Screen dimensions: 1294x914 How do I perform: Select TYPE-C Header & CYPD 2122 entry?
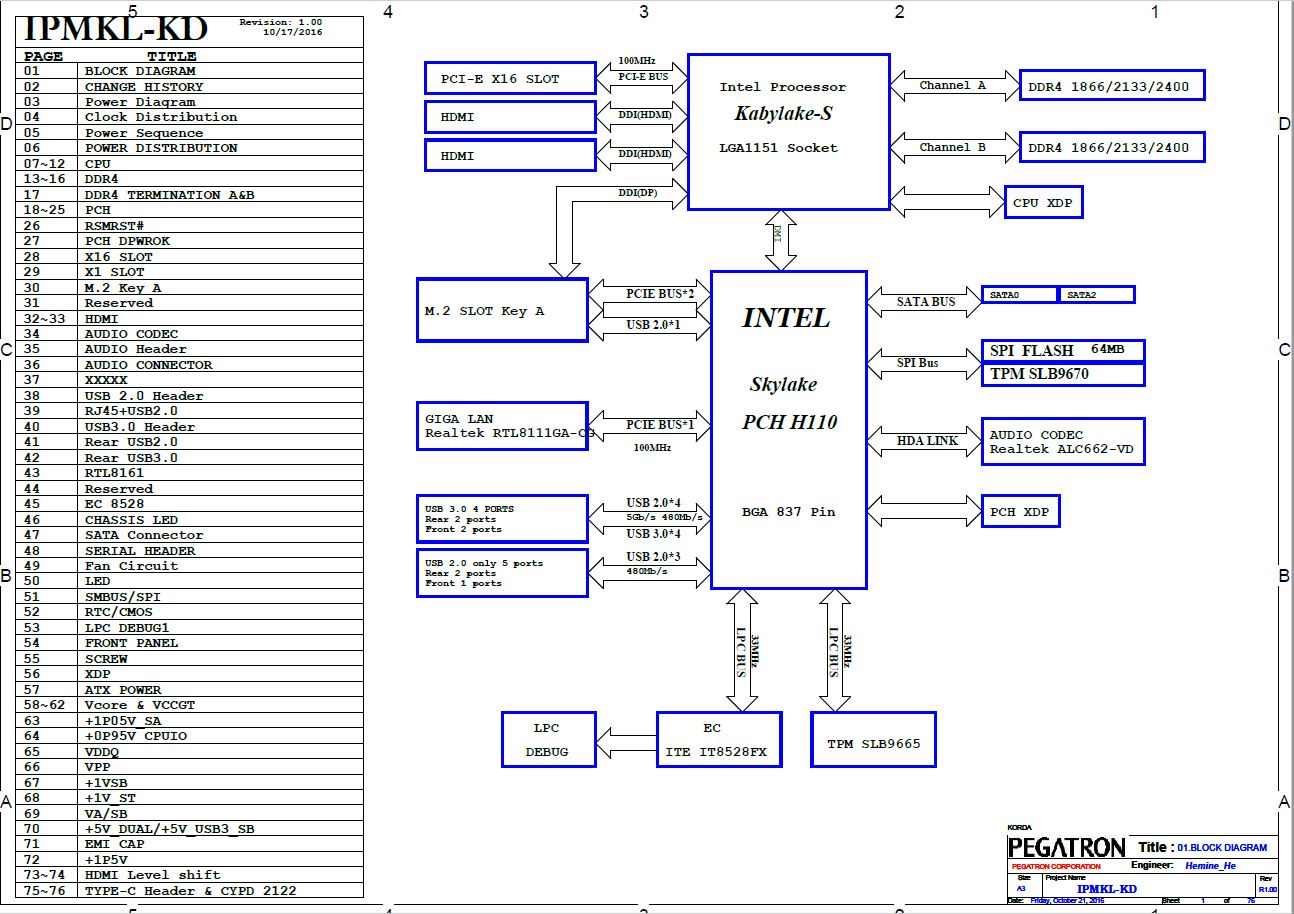189,891
